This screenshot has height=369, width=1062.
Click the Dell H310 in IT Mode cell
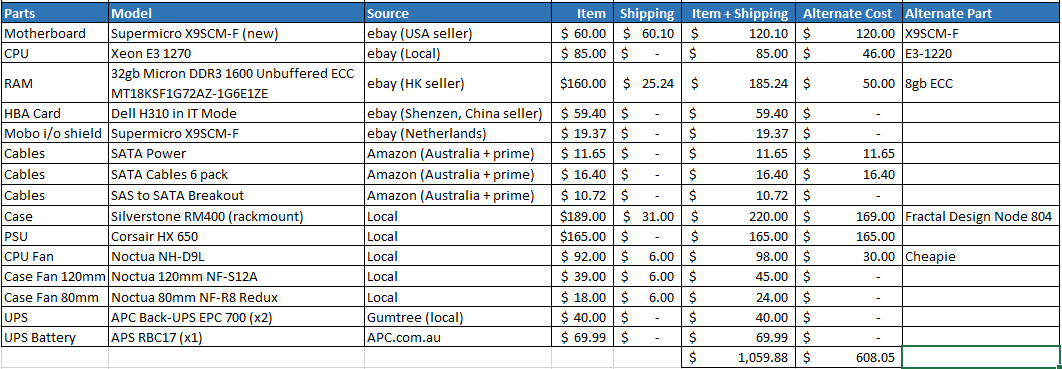(x=236, y=114)
